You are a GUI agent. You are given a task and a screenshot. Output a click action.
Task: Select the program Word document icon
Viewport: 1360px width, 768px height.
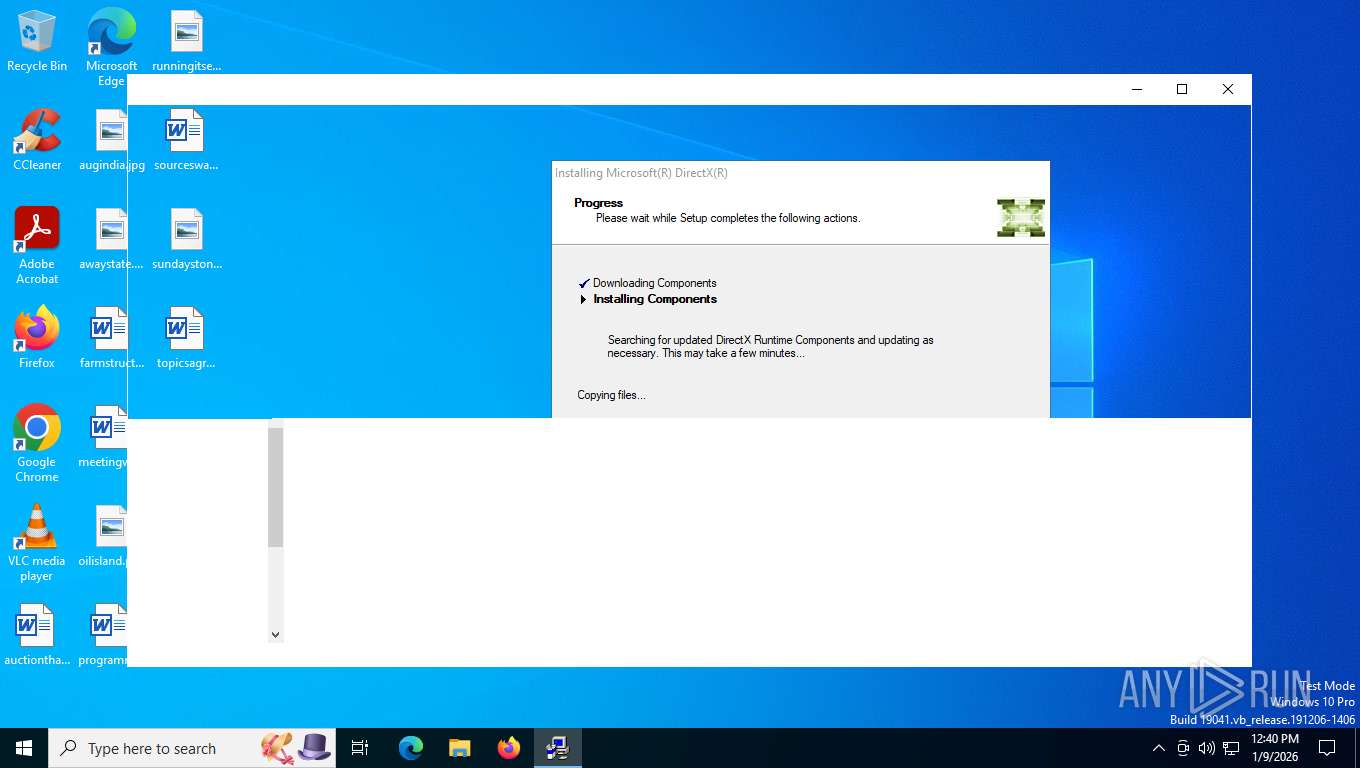[103, 635]
